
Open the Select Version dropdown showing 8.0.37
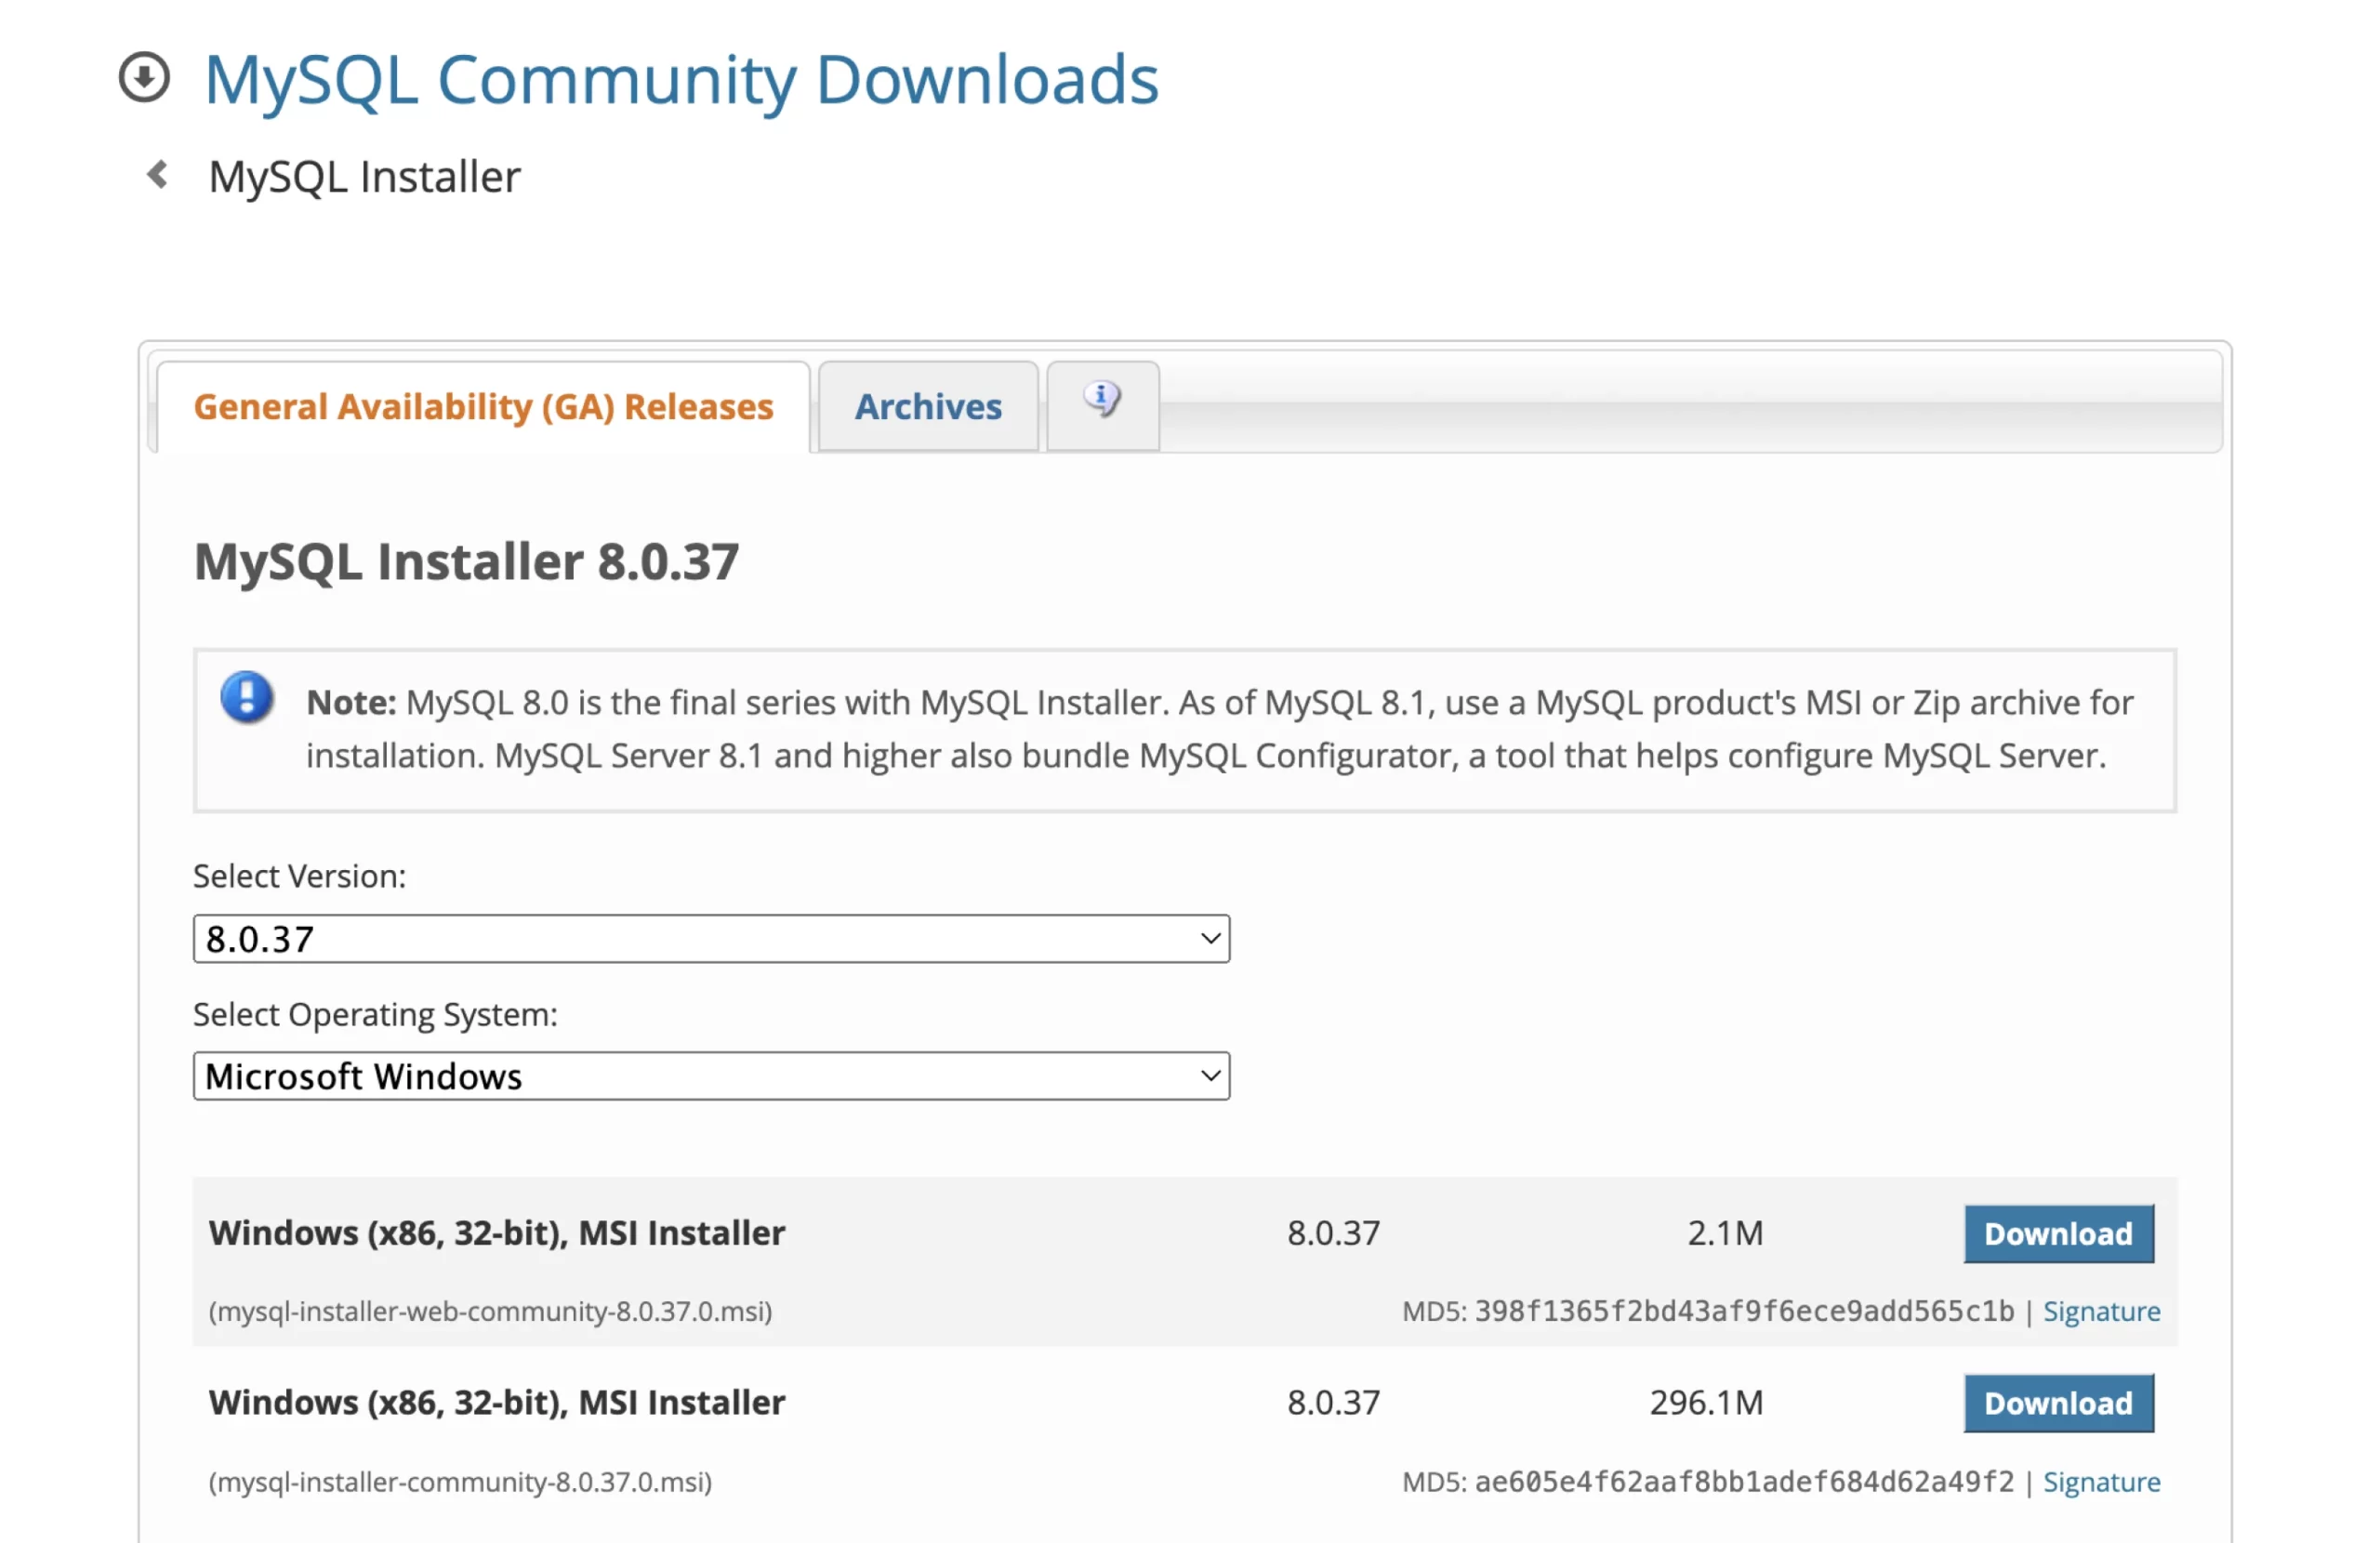point(711,938)
